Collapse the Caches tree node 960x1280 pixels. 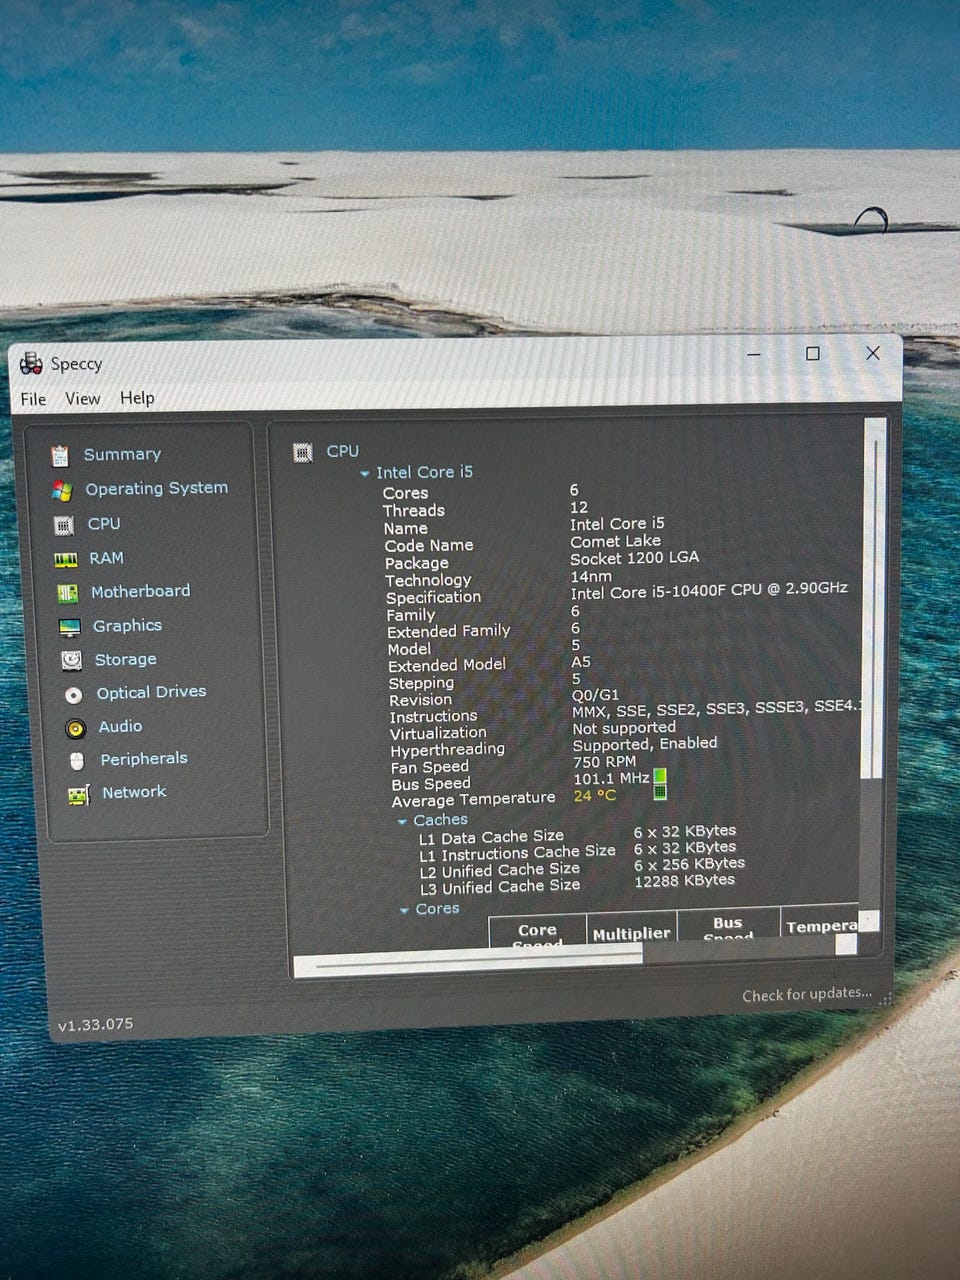[402, 822]
